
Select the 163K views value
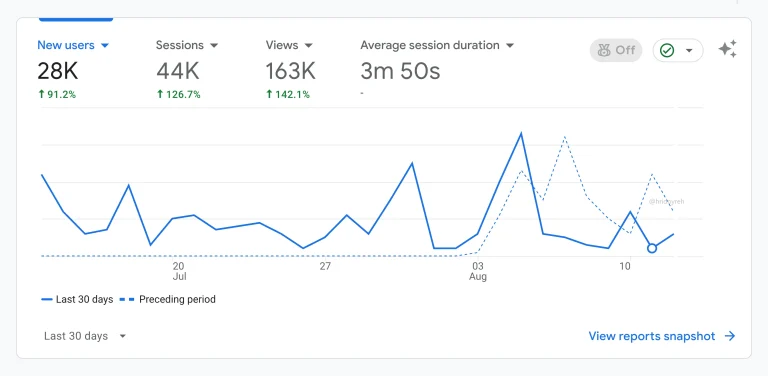[x=290, y=71]
